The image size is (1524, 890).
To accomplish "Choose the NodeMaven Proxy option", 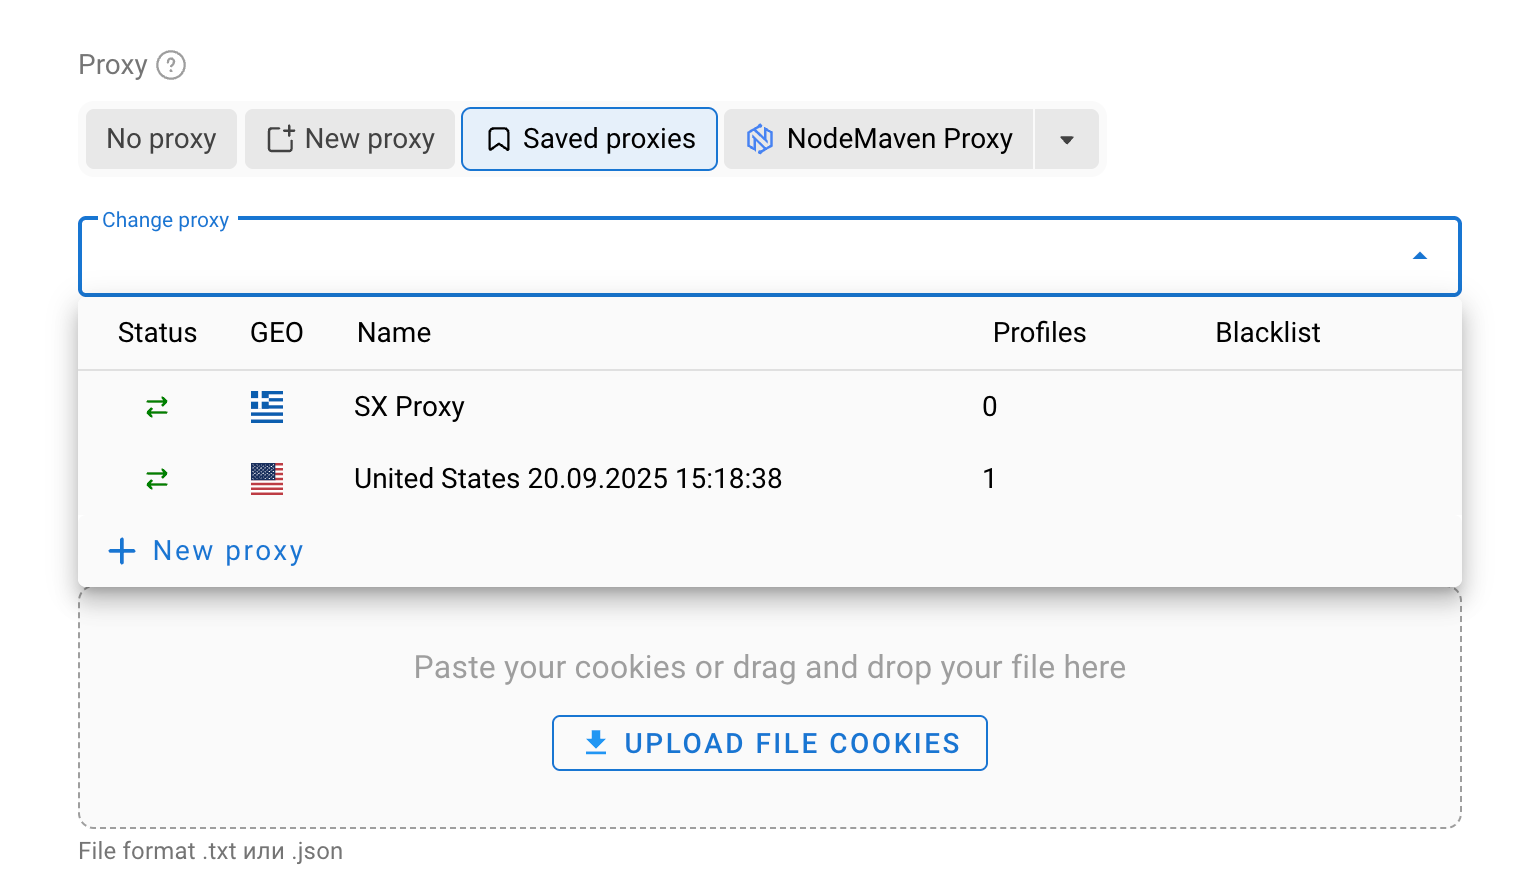I will pyautogui.click(x=879, y=139).
